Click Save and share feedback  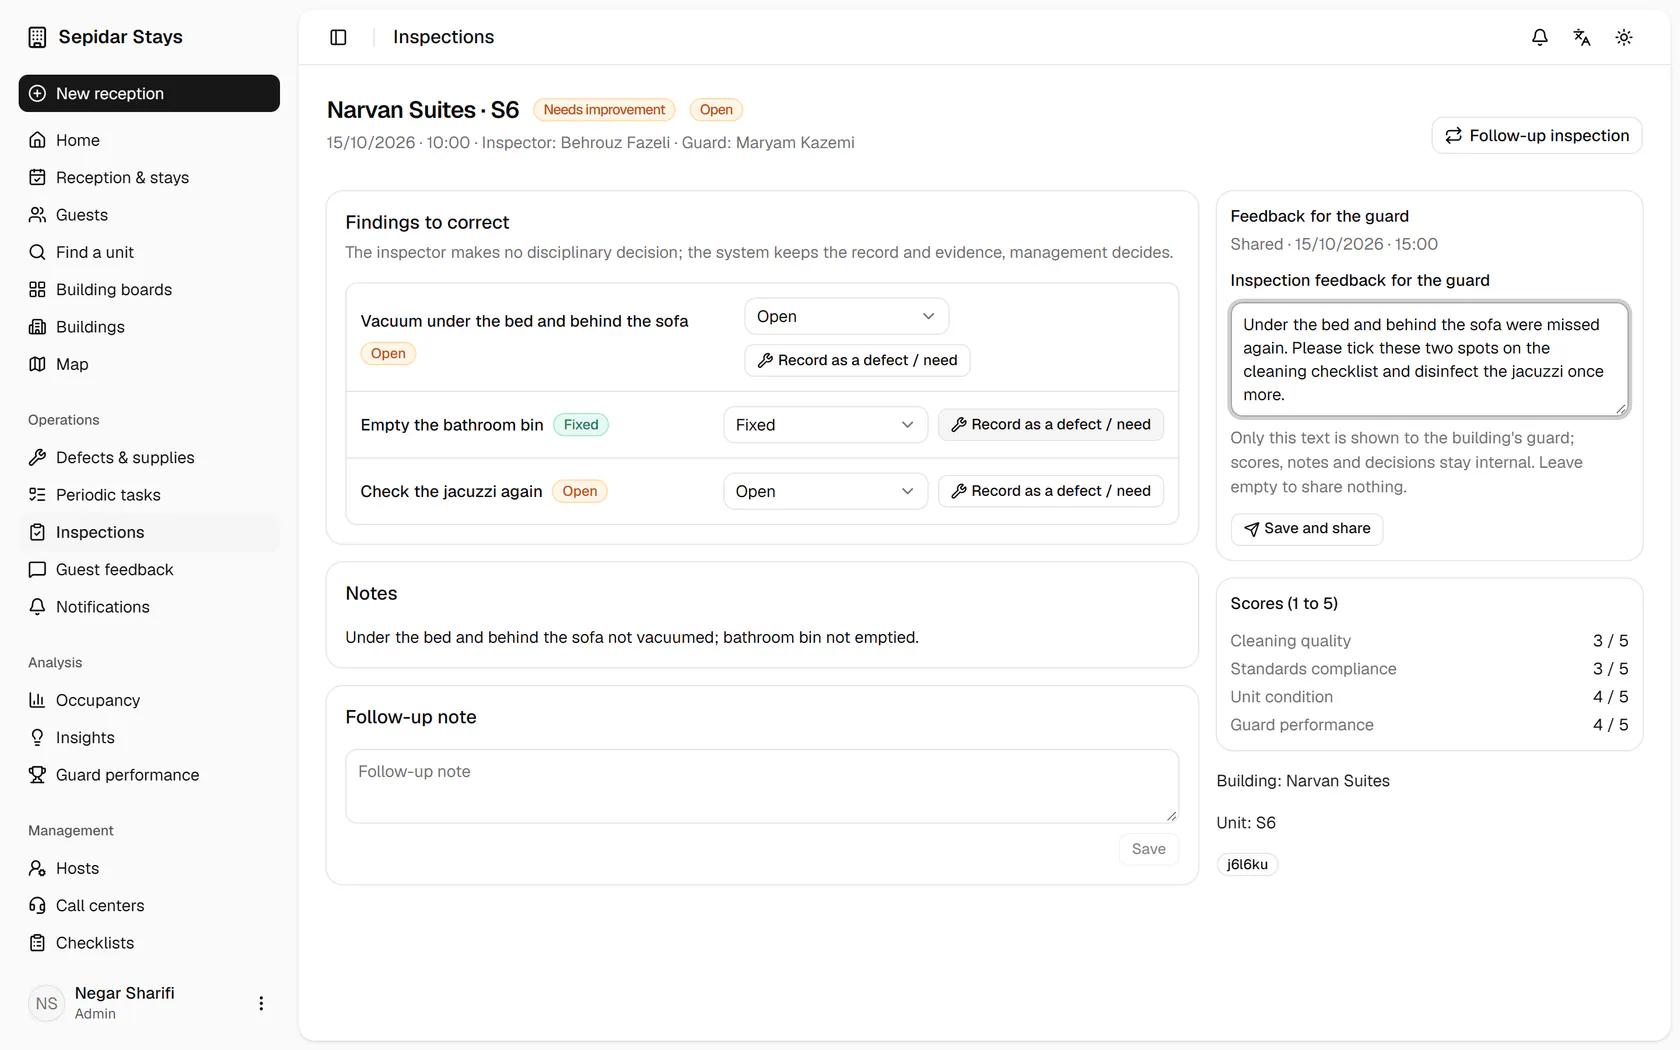[1306, 528]
